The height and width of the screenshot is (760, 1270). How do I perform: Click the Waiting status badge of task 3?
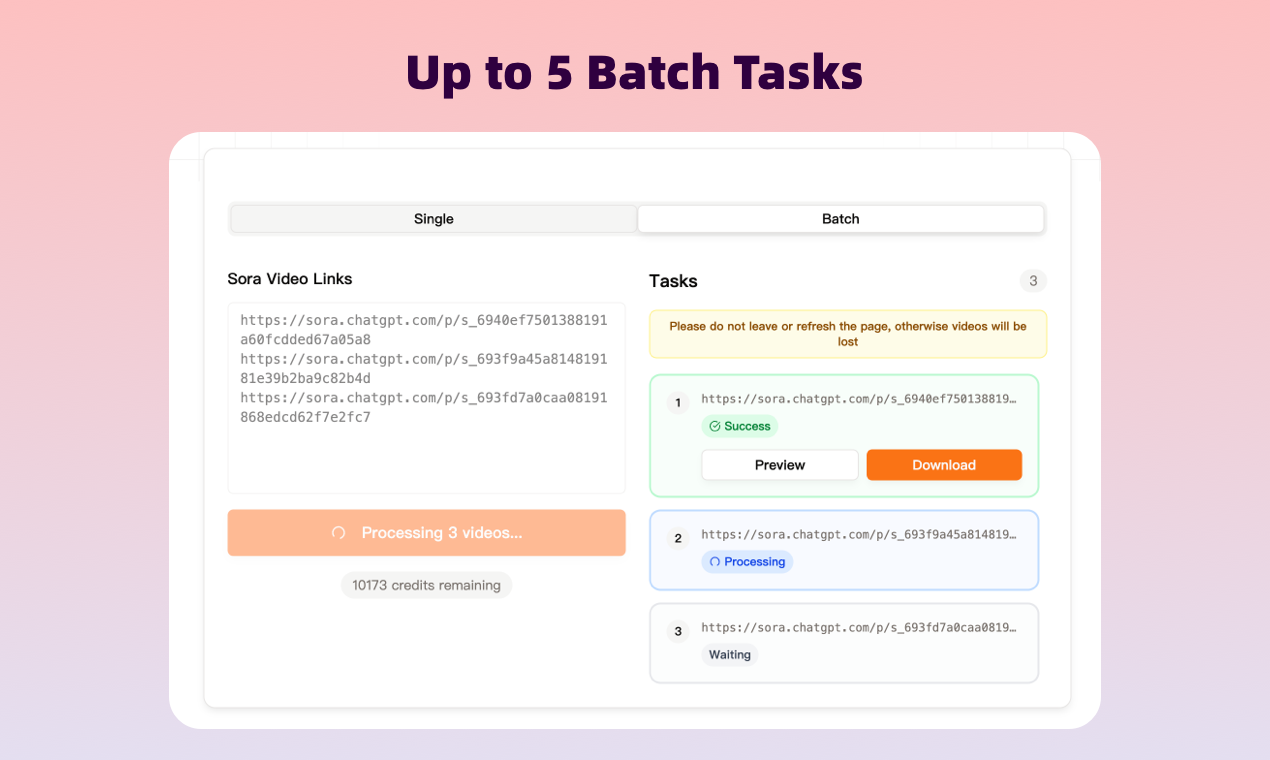click(x=730, y=655)
